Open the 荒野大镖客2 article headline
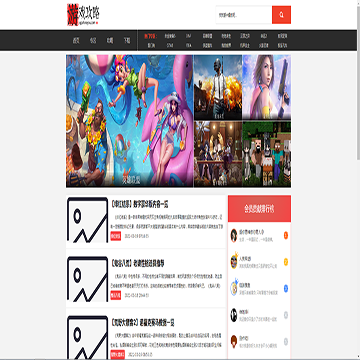 click(x=143, y=322)
